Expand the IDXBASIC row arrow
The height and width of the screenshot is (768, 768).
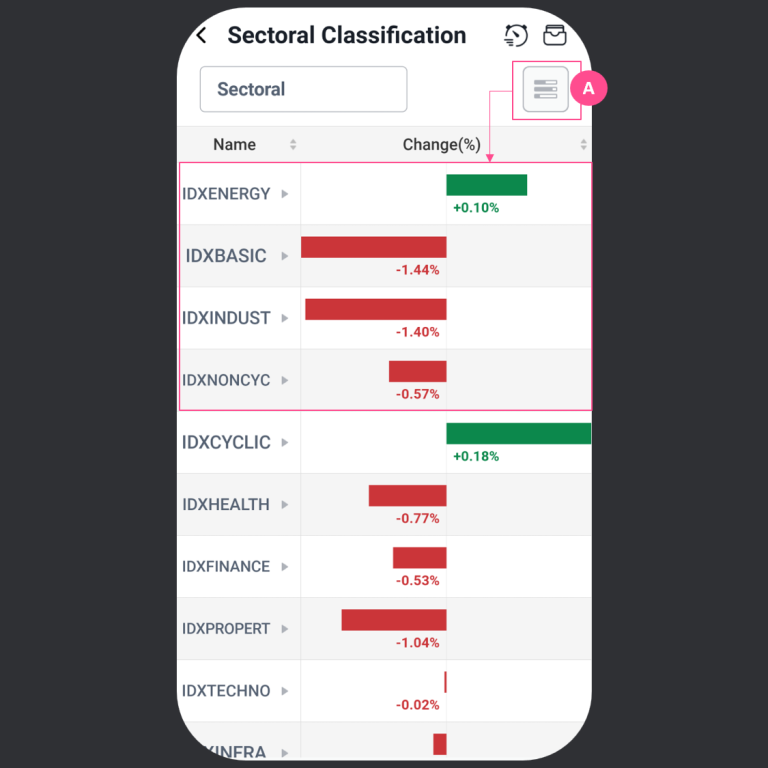(x=285, y=256)
